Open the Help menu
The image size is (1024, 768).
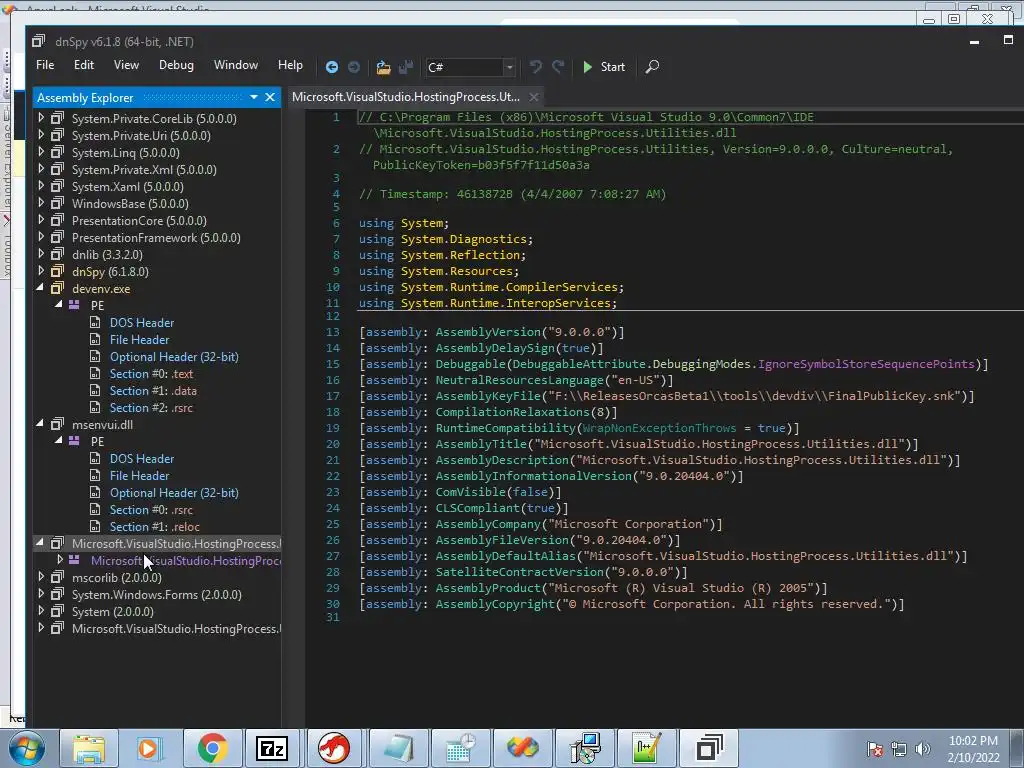pyautogui.click(x=290, y=65)
